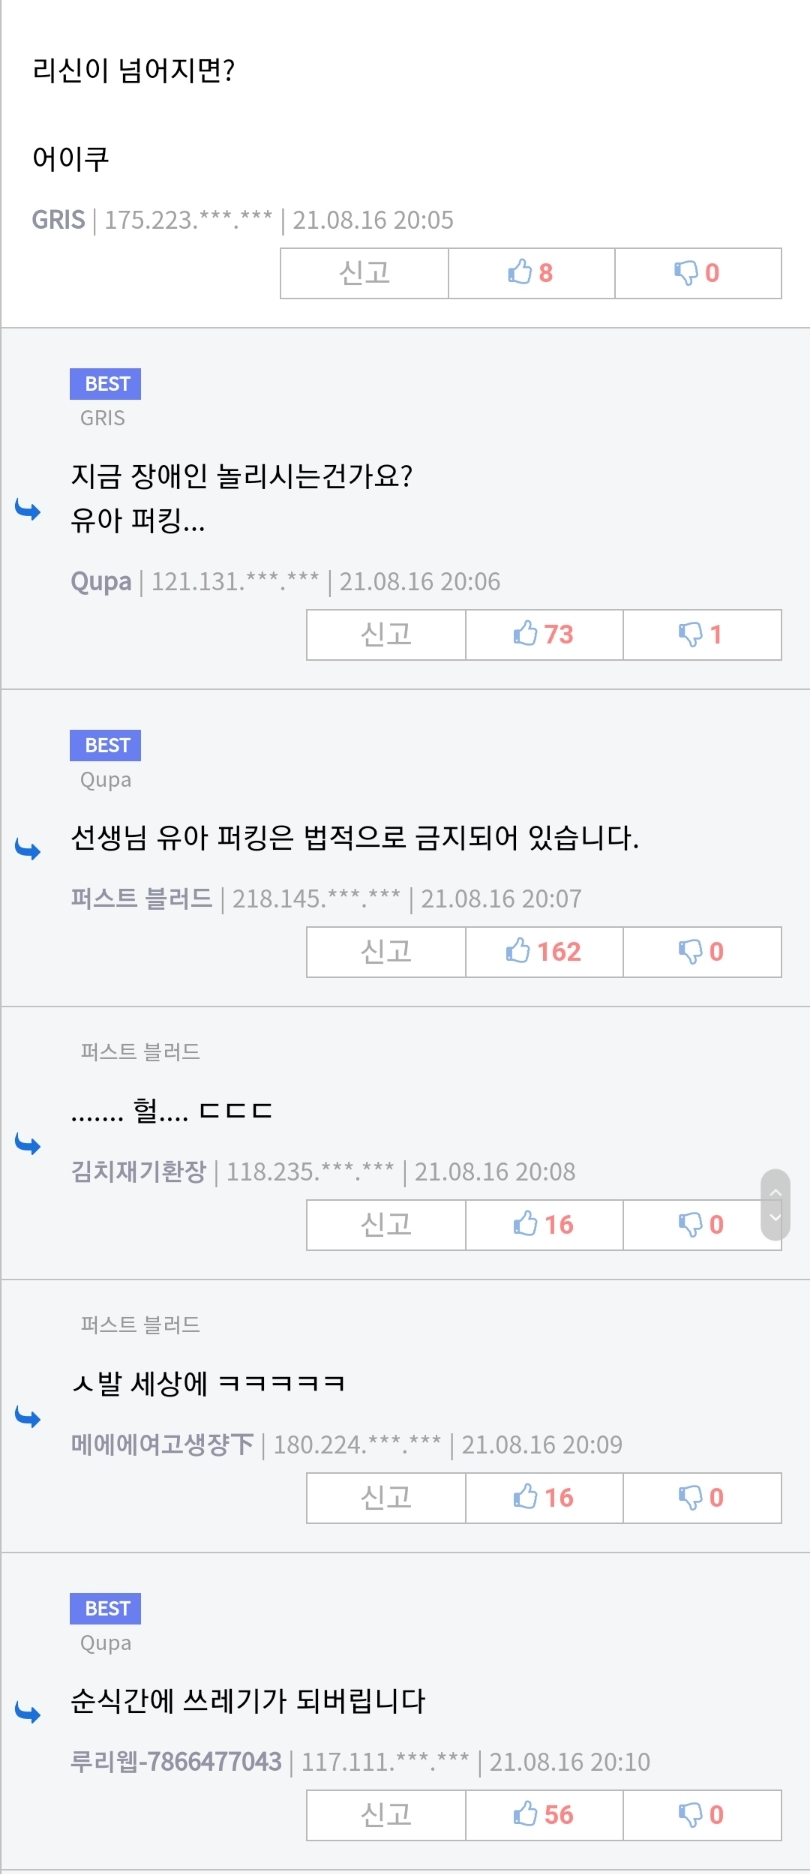Viewport: 810px width, 1874px height.
Task: Open Qupa's user profile name link
Action: 101,581
